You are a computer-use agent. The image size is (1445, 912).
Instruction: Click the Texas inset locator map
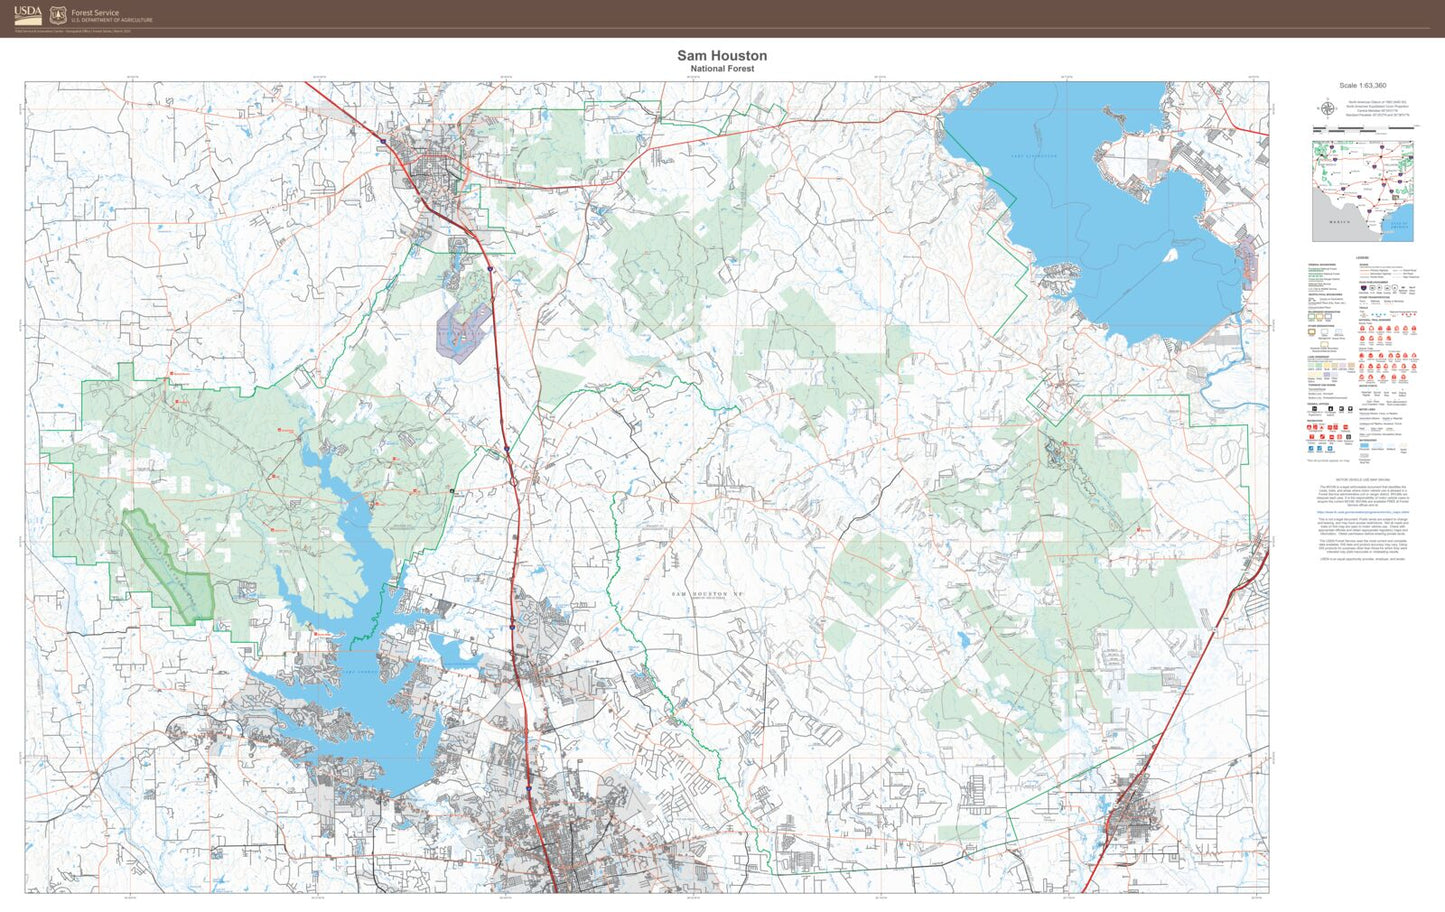[1363, 190]
